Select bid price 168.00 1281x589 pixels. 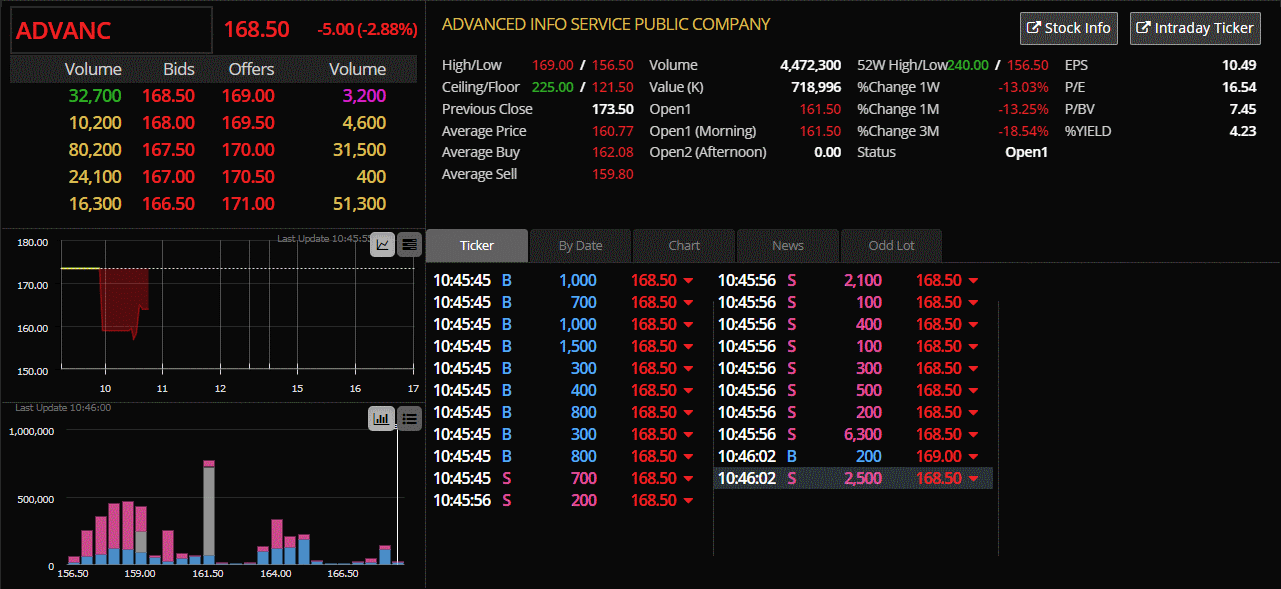168,122
